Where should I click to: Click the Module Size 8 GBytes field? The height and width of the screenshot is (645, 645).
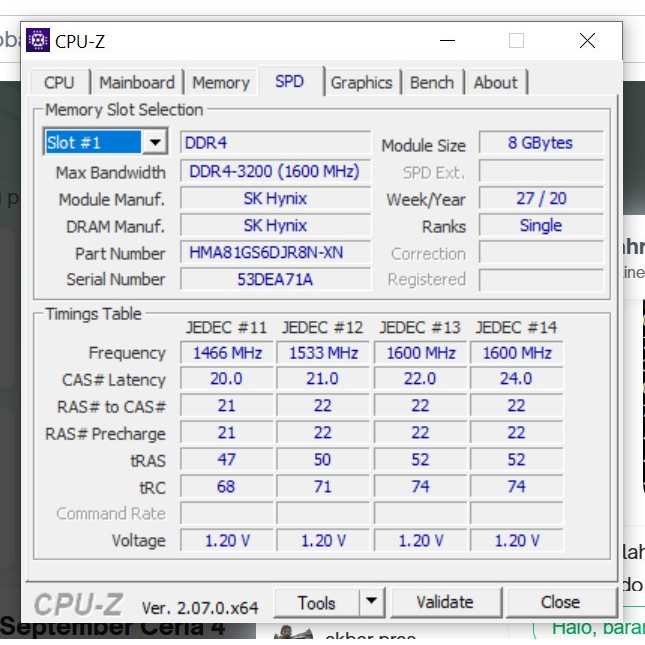pos(541,143)
